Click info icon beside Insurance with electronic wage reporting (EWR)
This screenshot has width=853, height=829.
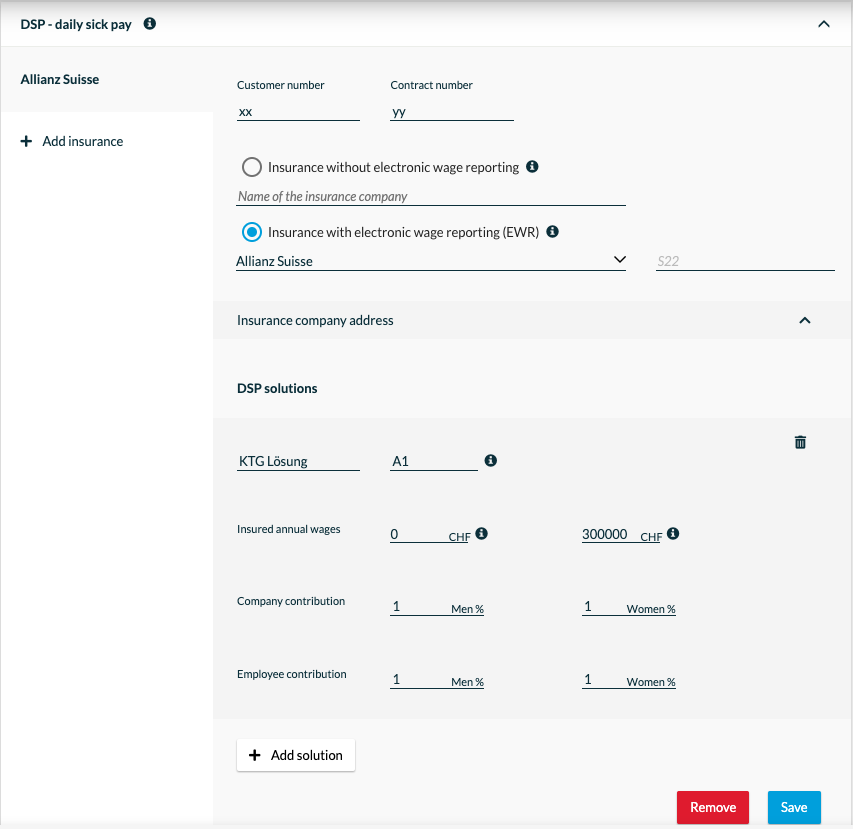pyautogui.click(x=552, y=232)
